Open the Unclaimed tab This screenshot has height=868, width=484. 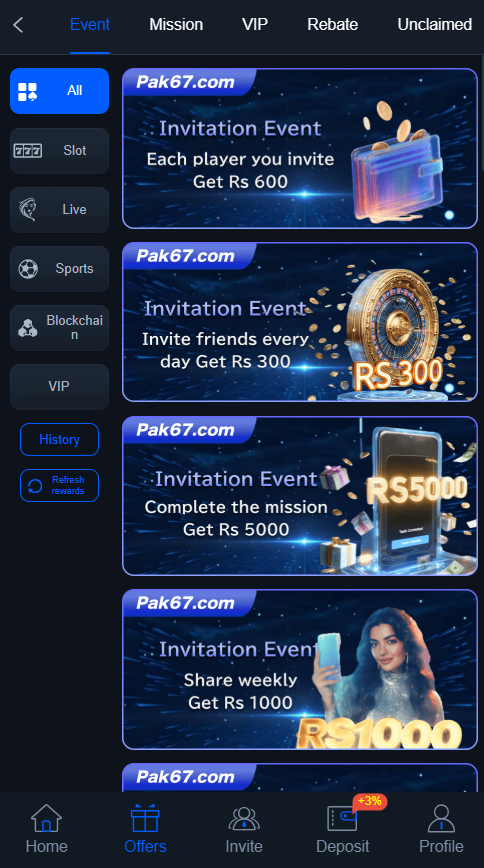[x=435, y=25]
